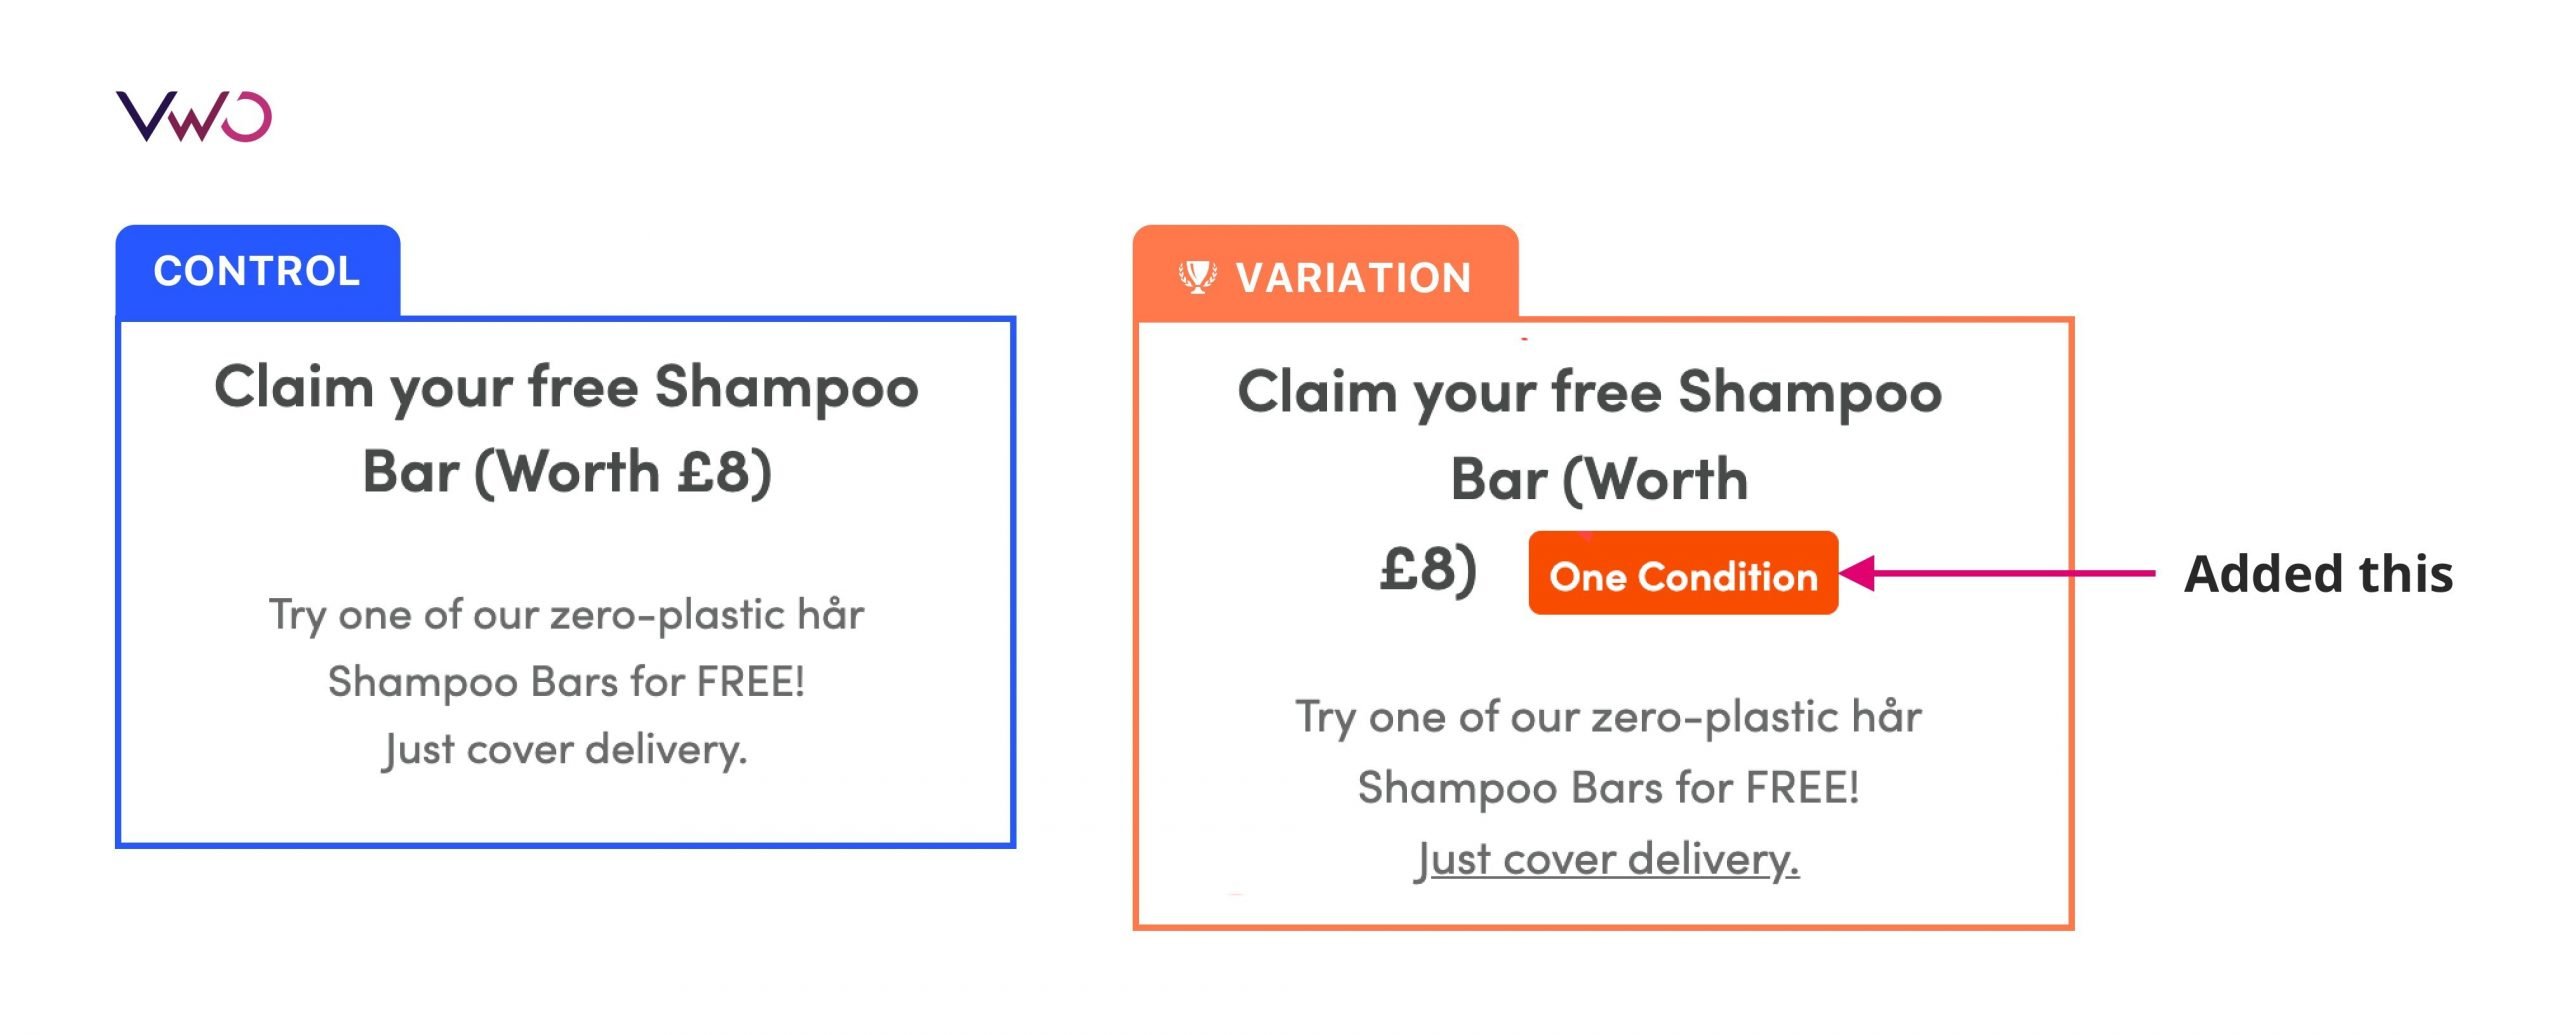Click the Added this annotation text

(2318, 574)
